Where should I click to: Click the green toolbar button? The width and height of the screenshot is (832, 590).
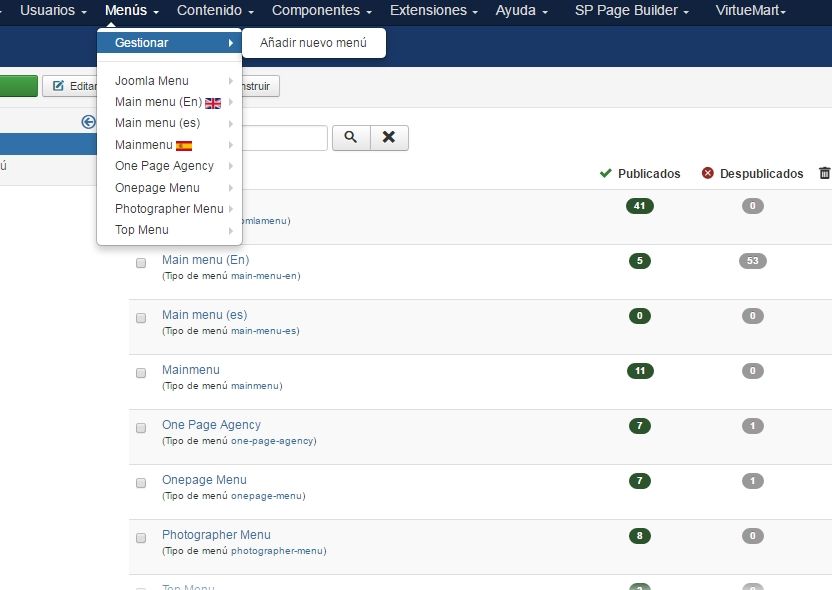[x=19, y=86]
